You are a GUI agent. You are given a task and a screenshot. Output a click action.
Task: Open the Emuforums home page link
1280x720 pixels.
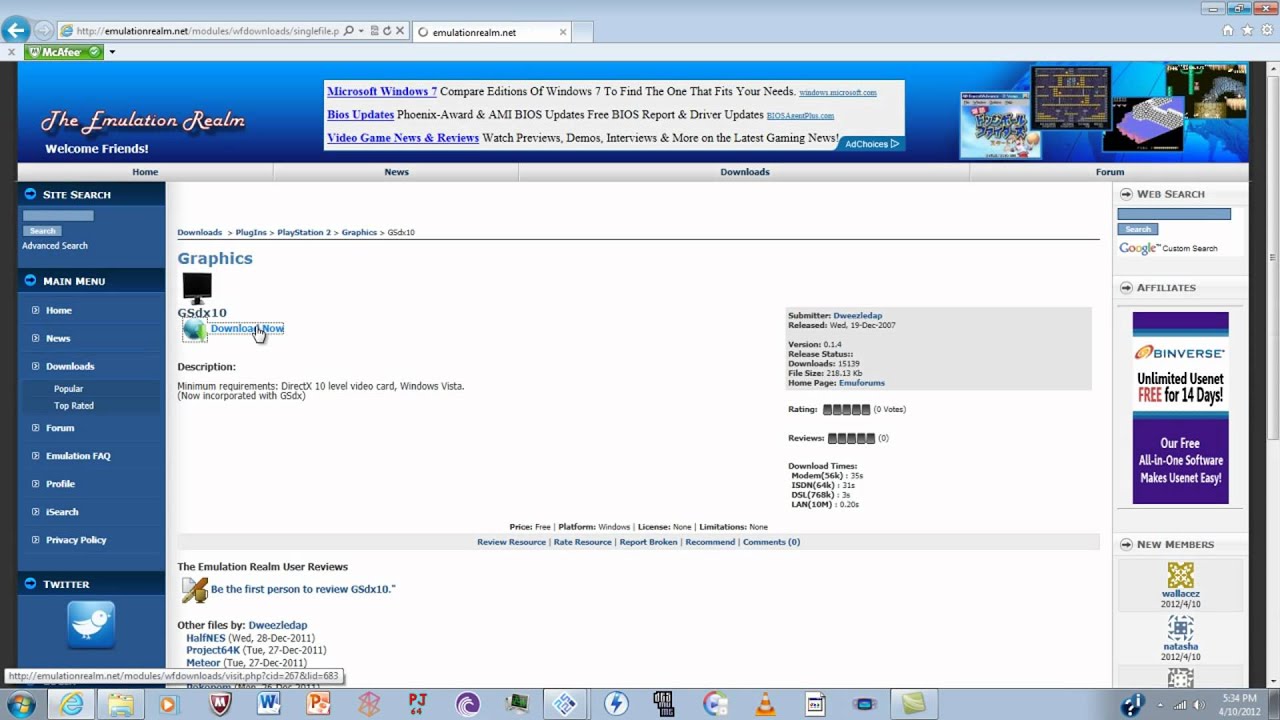862,383
